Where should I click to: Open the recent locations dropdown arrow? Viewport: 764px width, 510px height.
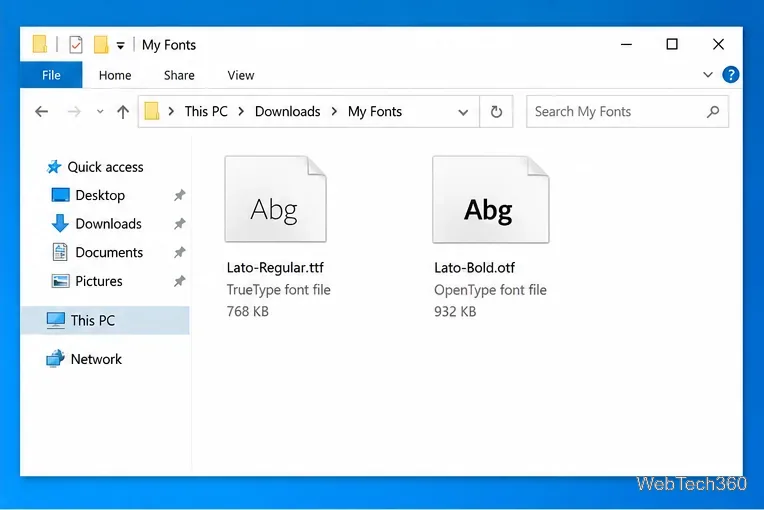pos(100,112)
